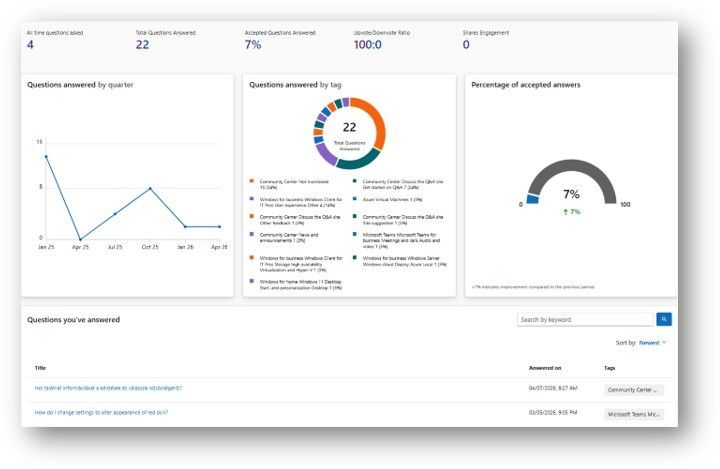Click the blue gauge fill segment
This screenshot has width=720, height=469.
[x=533, y=199]
